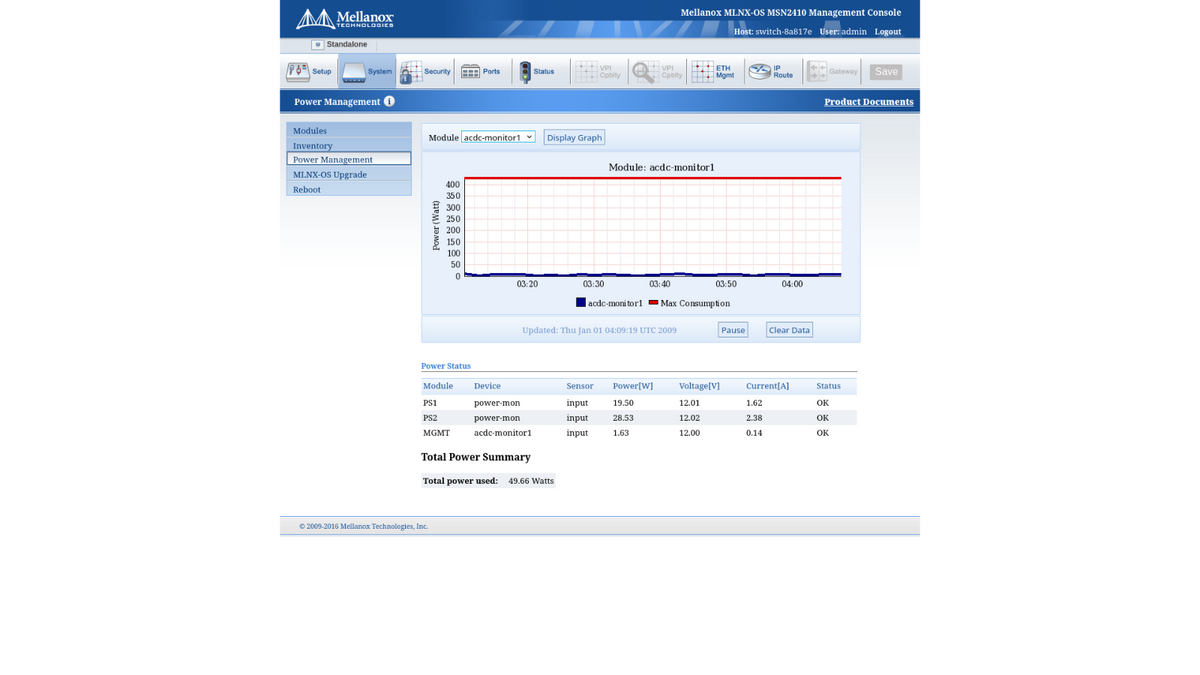The image size is (1200, 675).
Task: Click the Clear Data button
Action: [789, 330]
